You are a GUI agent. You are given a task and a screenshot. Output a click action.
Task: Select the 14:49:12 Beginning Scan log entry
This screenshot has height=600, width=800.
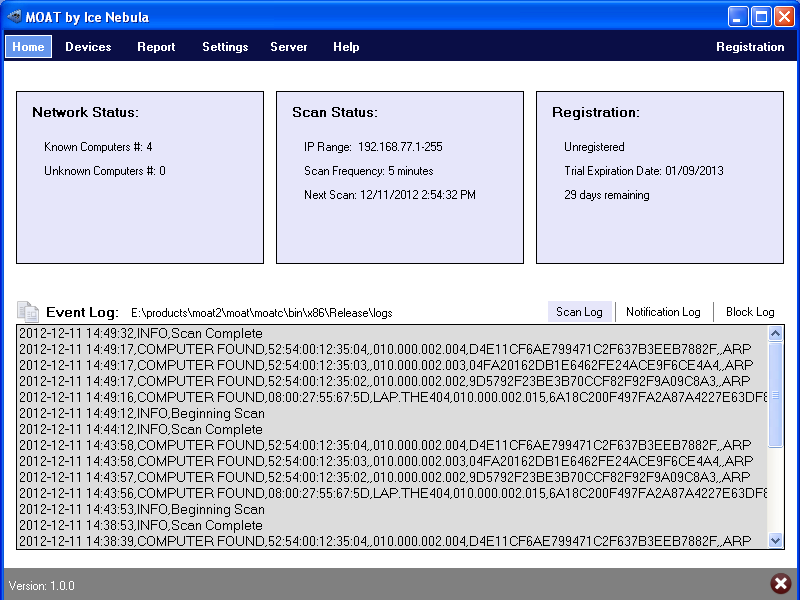[392, 413]
